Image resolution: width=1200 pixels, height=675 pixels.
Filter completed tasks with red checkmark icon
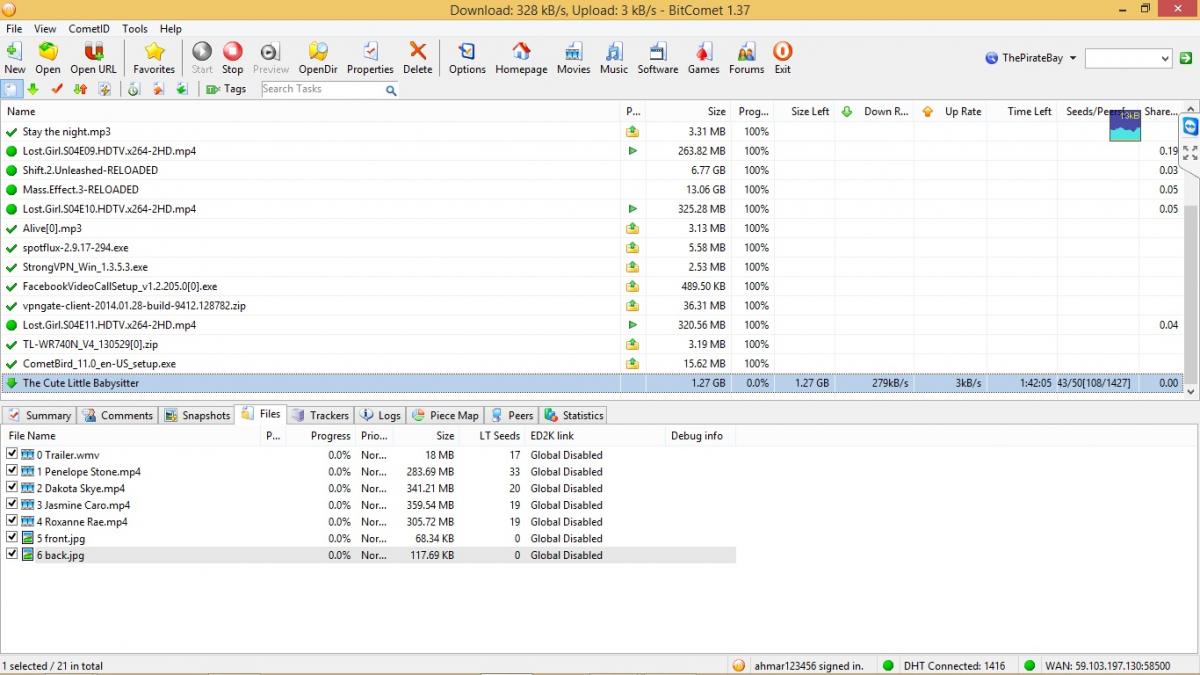(x=57, y=89)
